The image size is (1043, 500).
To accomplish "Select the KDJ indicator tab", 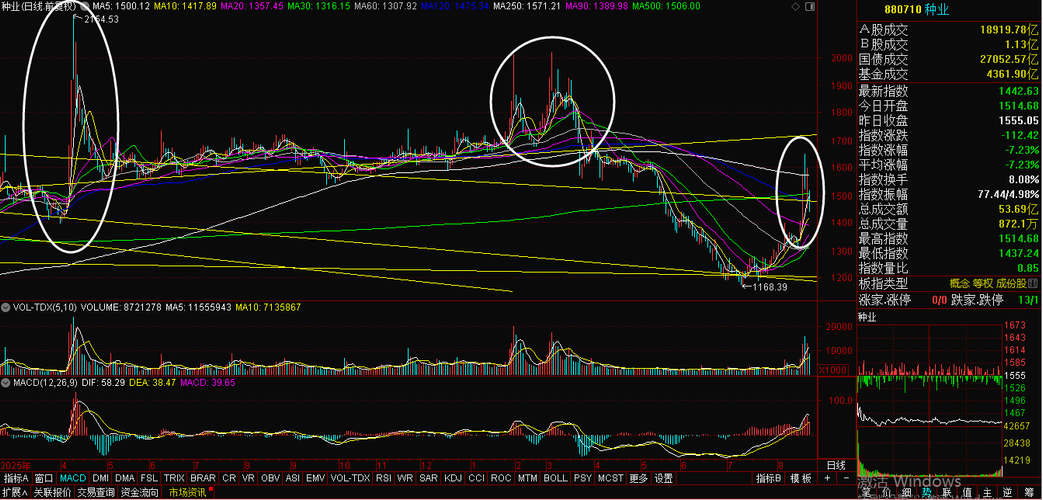I will point(453,478).
